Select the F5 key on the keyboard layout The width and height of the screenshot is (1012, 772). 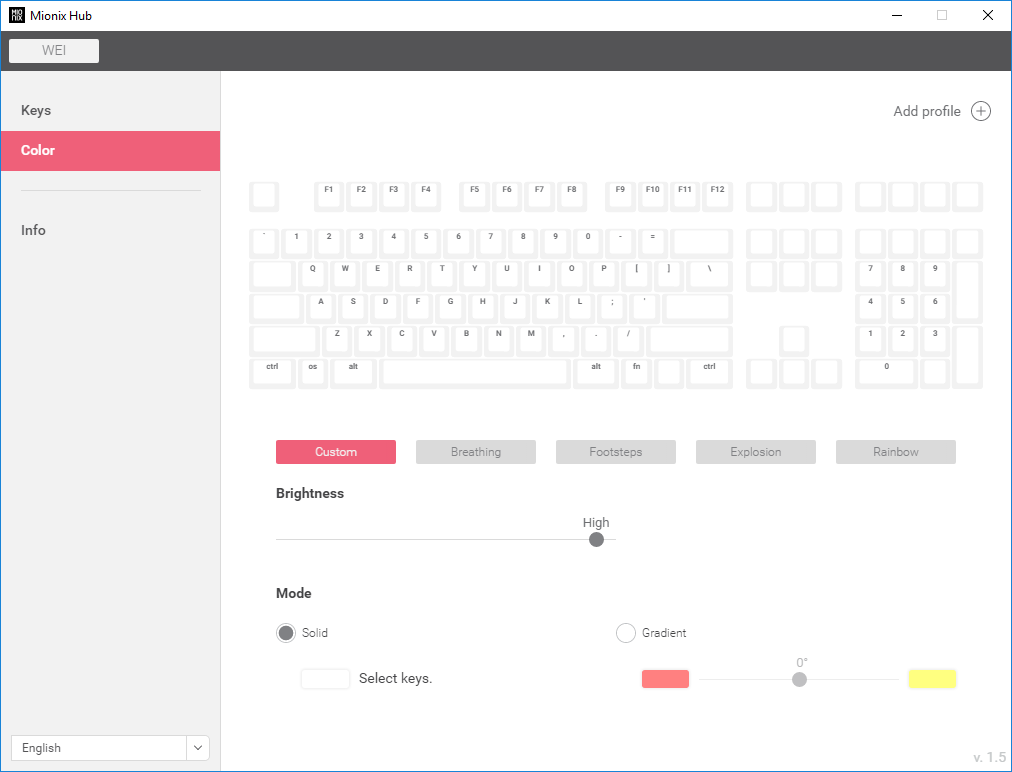[x=474, y=197]
